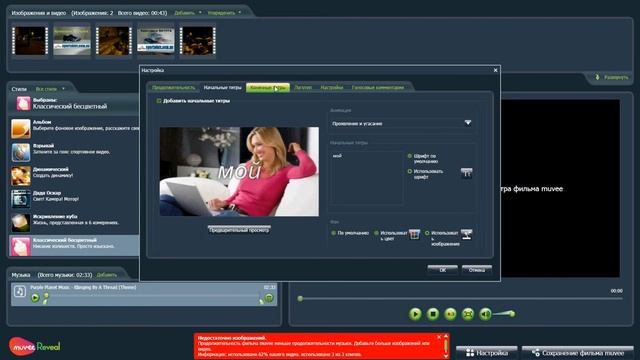The width and height of the screenshot is (640, 360).
Task: Expand the Добавить menu in media panel
Action: pyautogui.click(x=188, y=13)
